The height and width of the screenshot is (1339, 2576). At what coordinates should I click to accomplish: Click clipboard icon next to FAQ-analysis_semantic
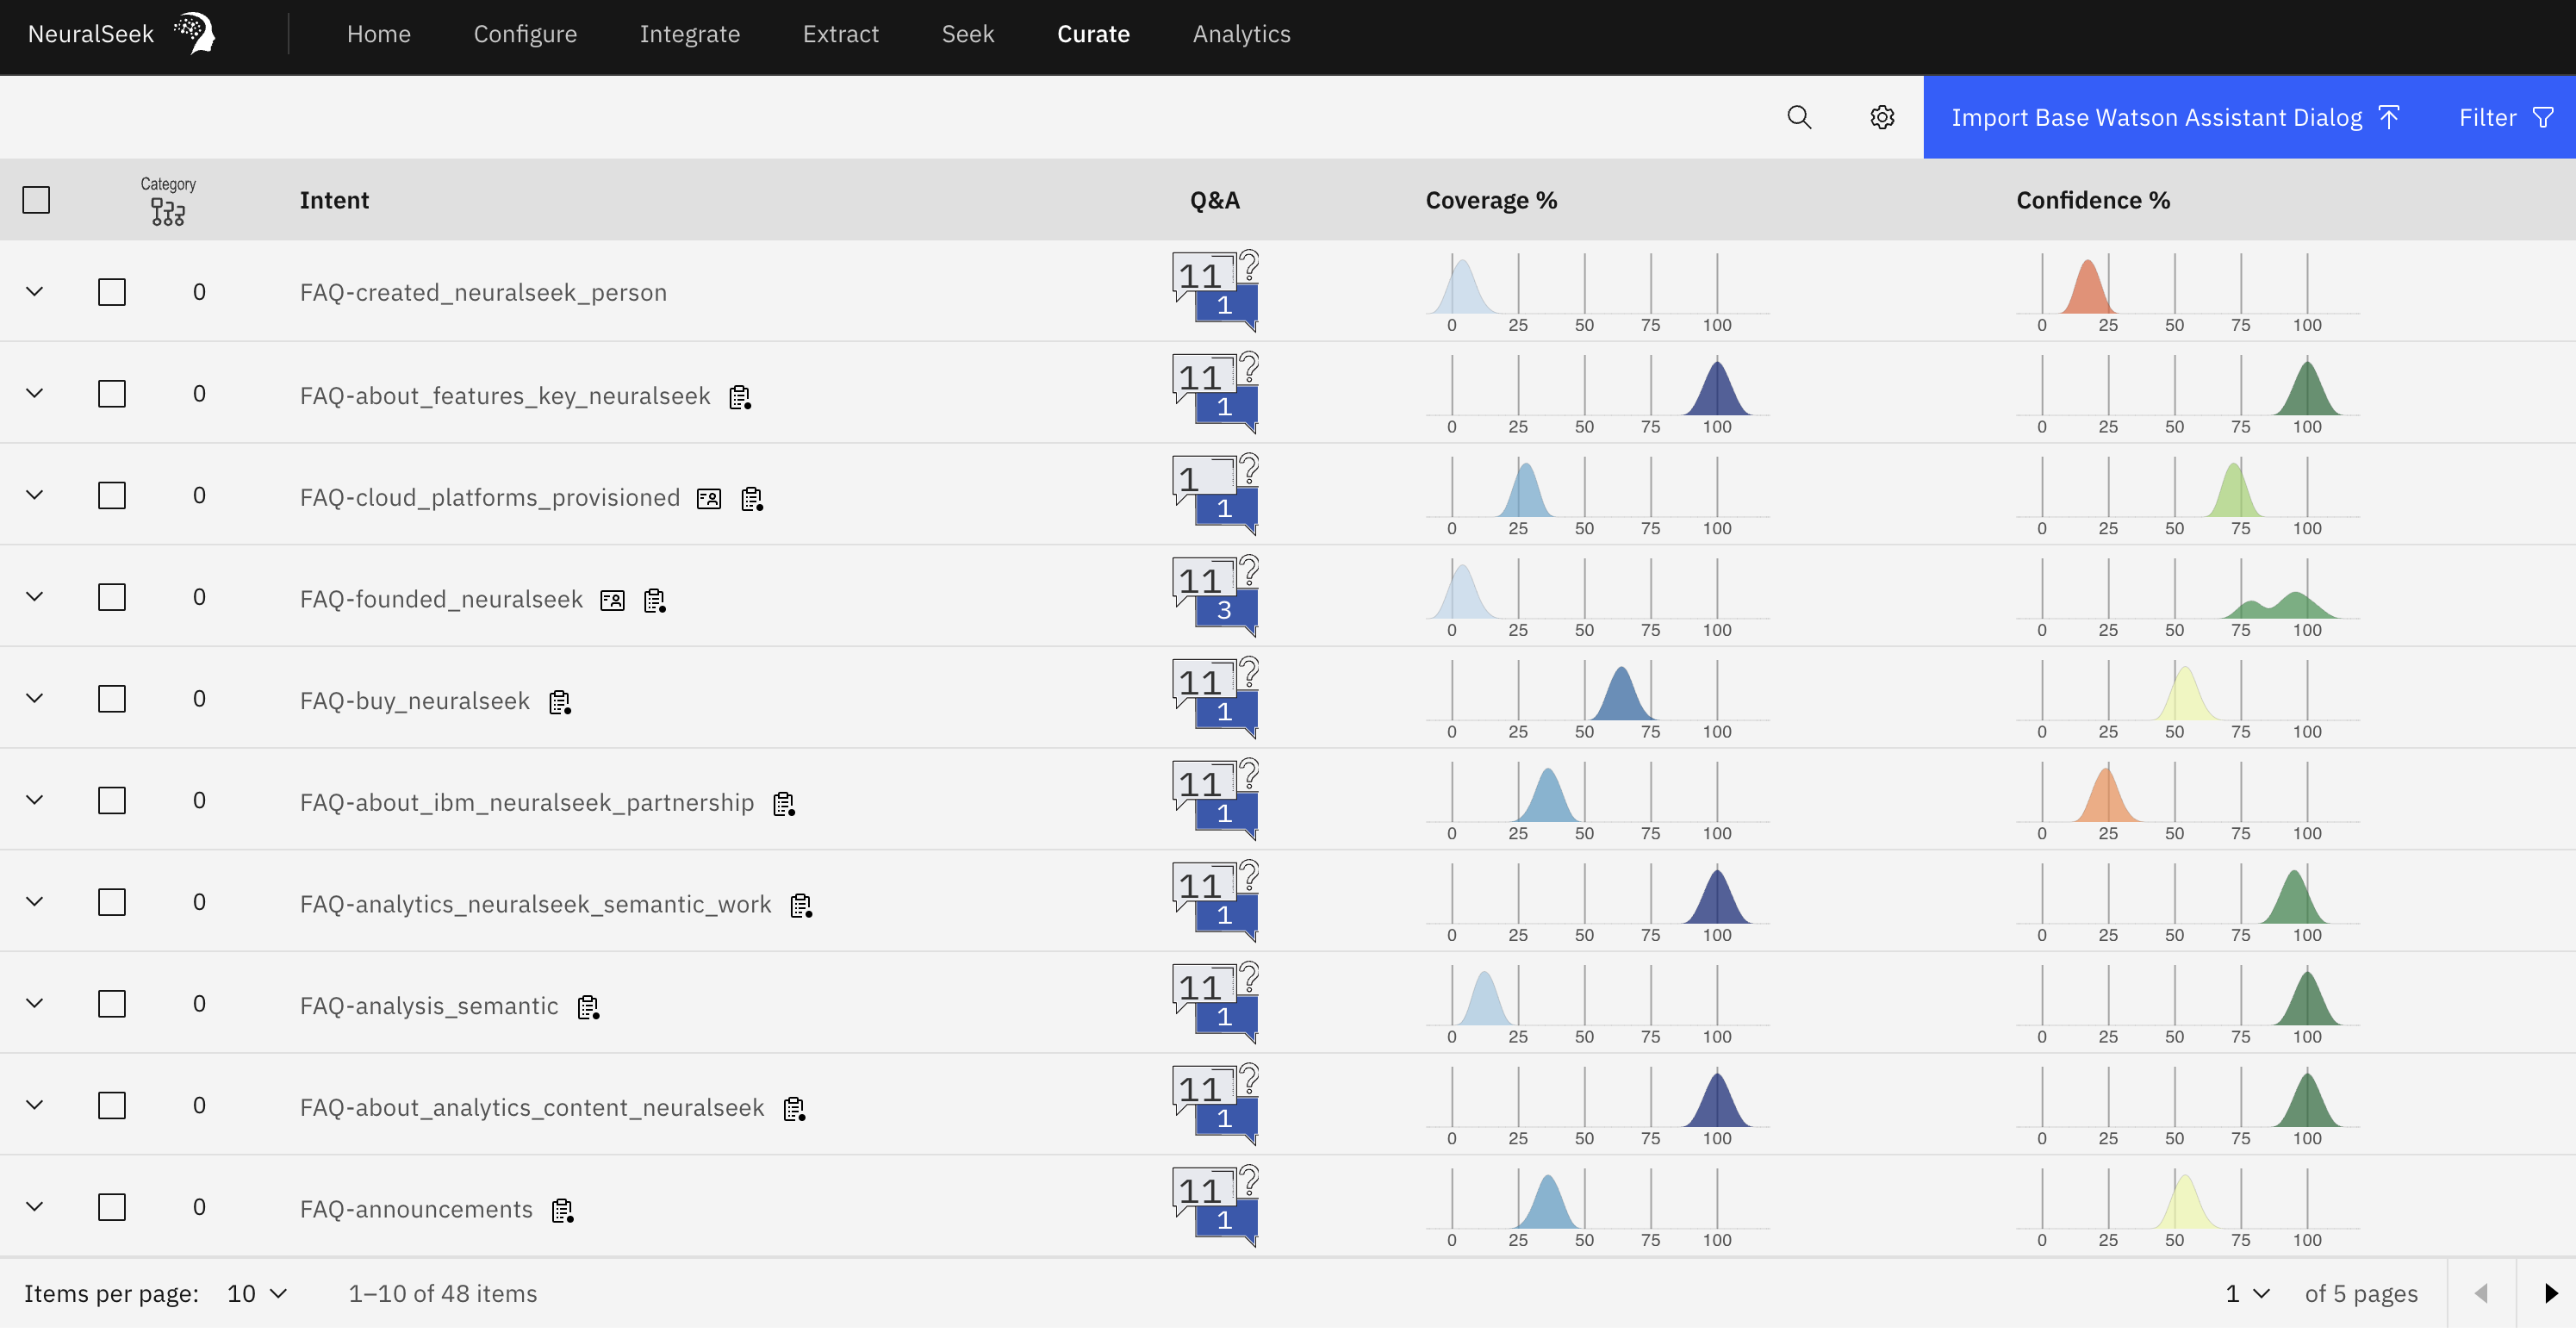(x=589, y=1009)
